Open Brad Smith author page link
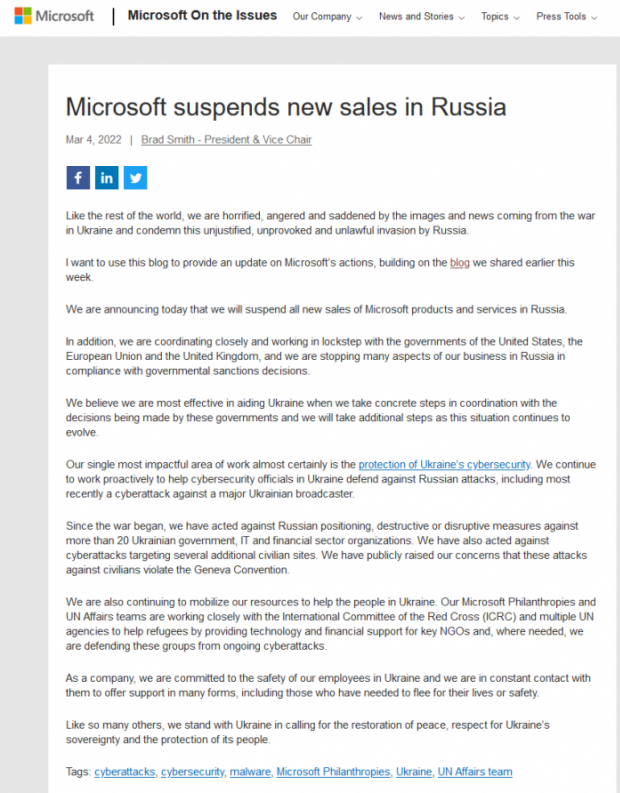The width and height of the screenshot is (620, 793). click(226, 140)
